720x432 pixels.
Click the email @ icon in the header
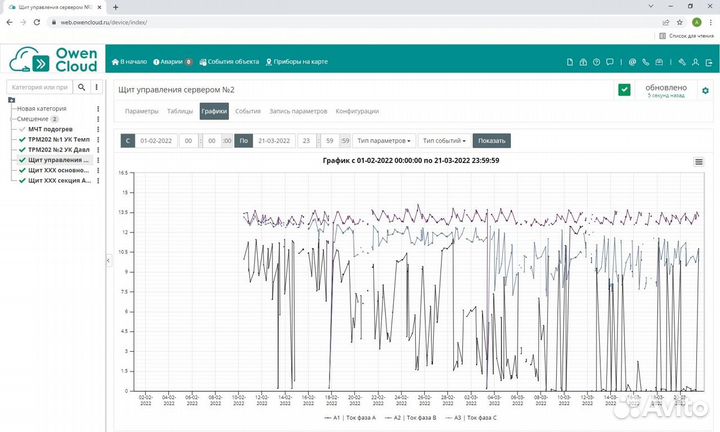tap(632, 62)
